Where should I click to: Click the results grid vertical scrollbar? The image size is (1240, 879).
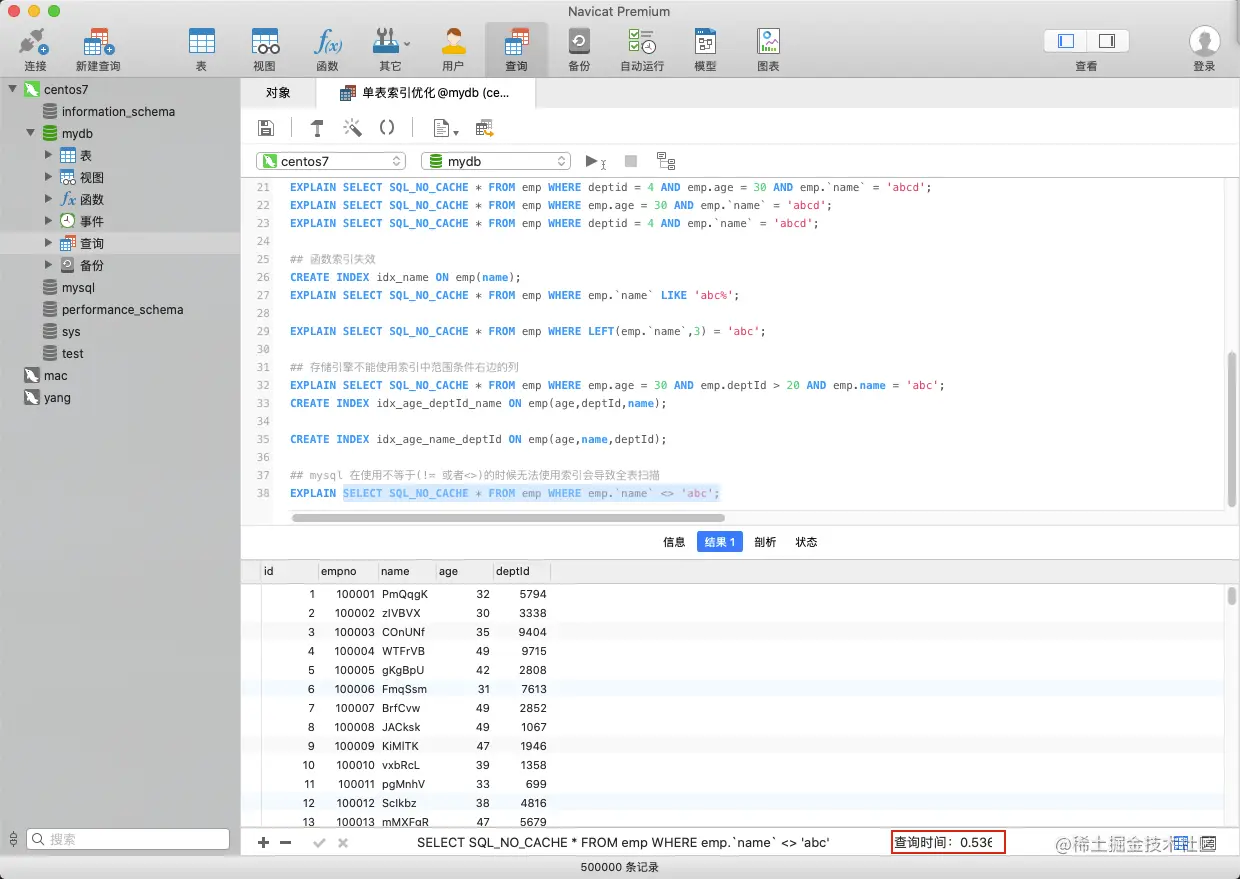(x=1233, y=596)
